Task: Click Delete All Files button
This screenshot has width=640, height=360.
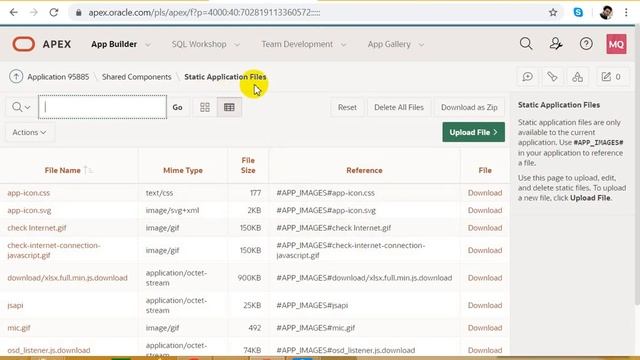Action: [x=399, y=107]
